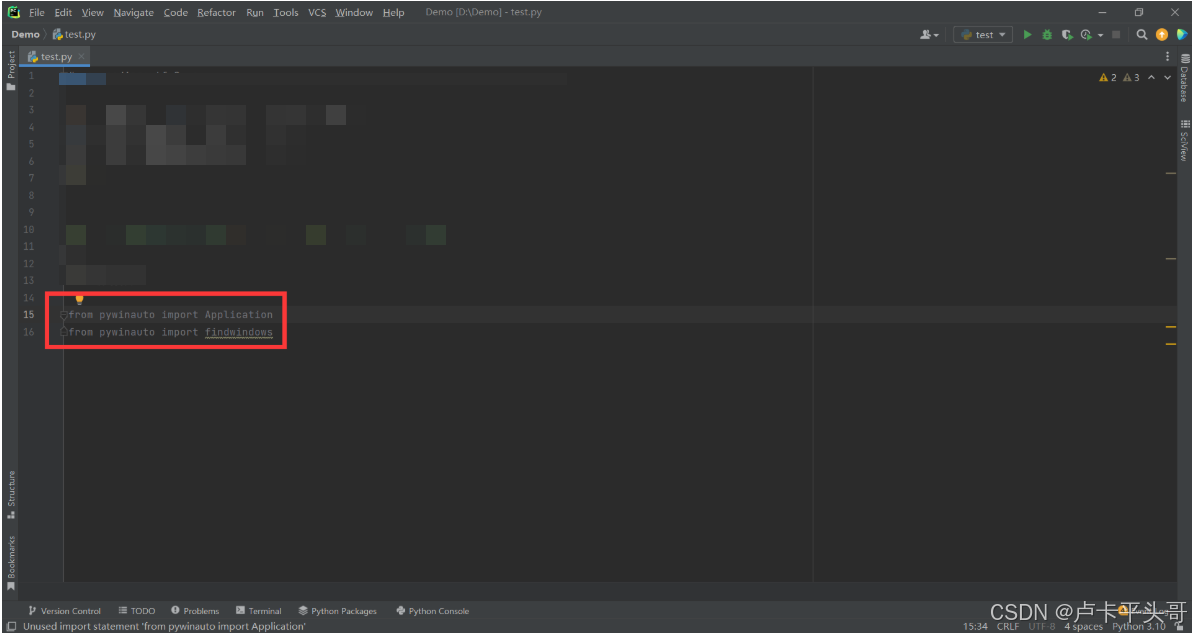1192x633 pixels.
Task: Start debugging with the green bug icon
Action: pyautogui.click(x=1047, y=34)
